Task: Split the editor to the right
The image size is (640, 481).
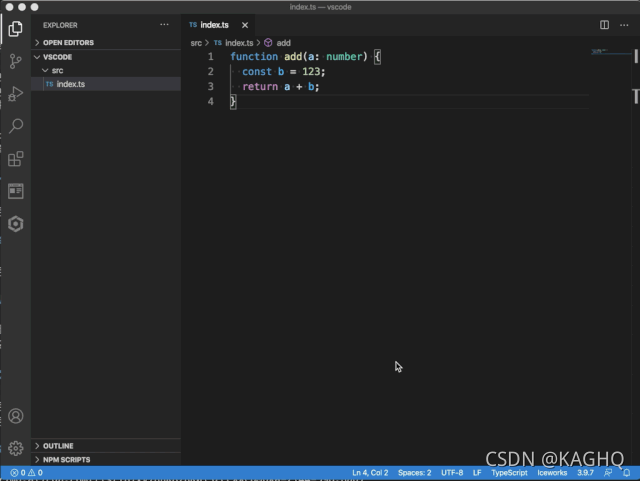Action: coord(604,25)
